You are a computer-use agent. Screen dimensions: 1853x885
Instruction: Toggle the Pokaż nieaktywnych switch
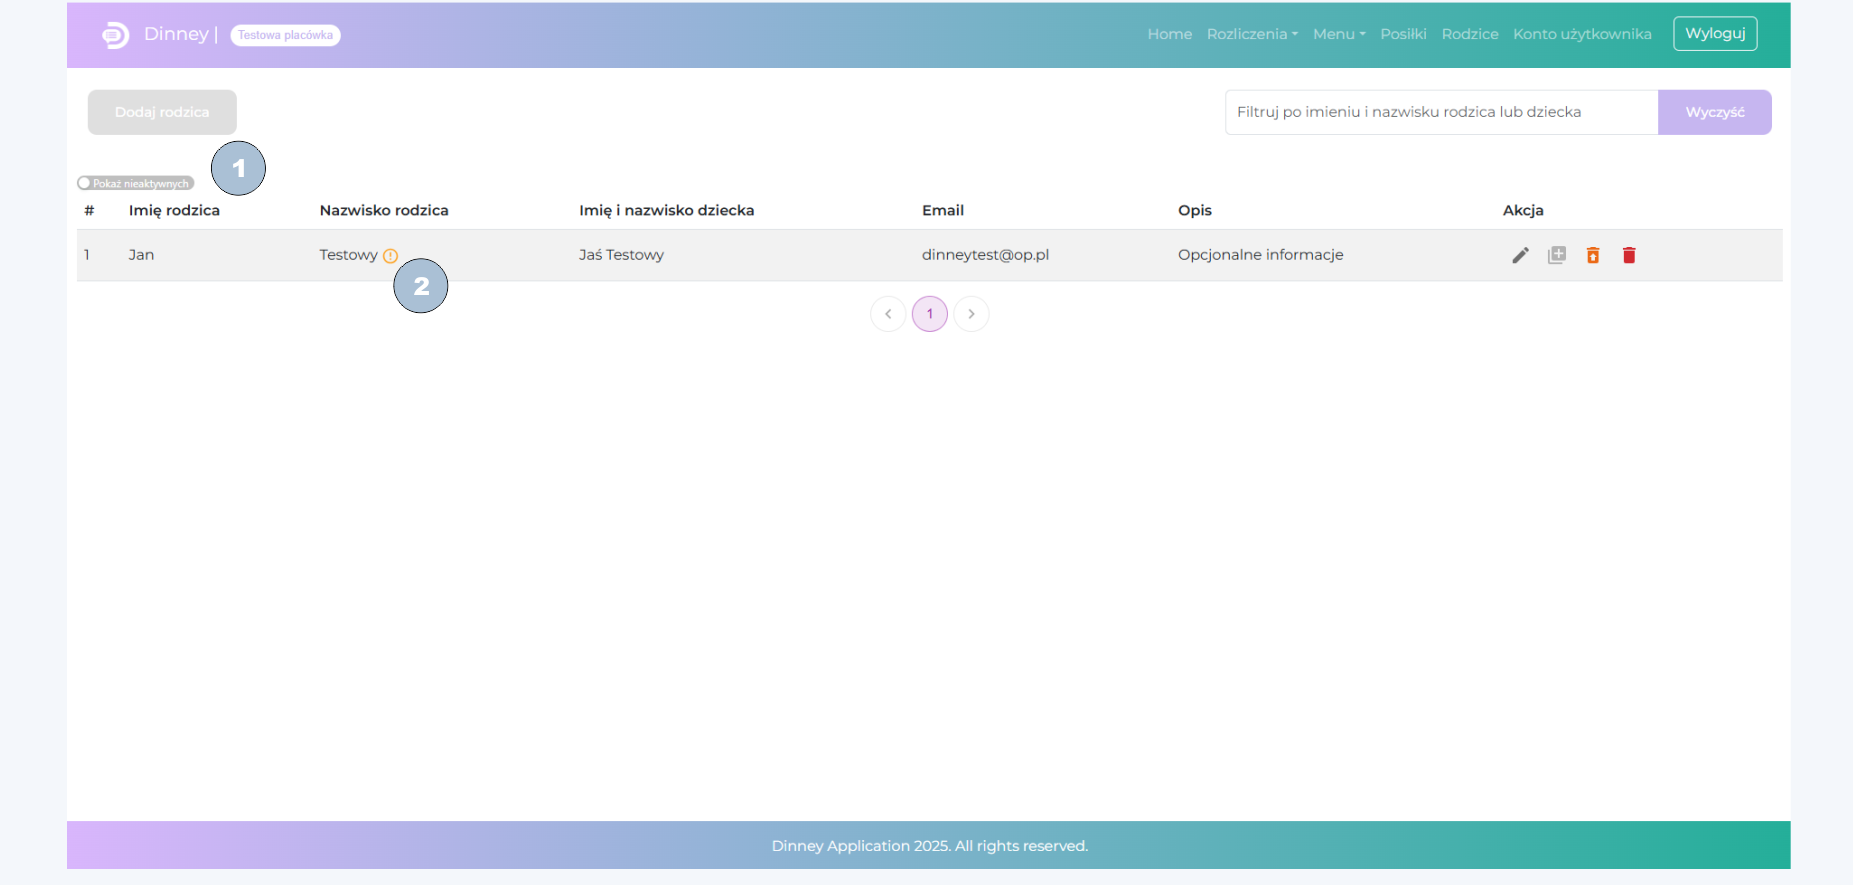click(85, 183)
